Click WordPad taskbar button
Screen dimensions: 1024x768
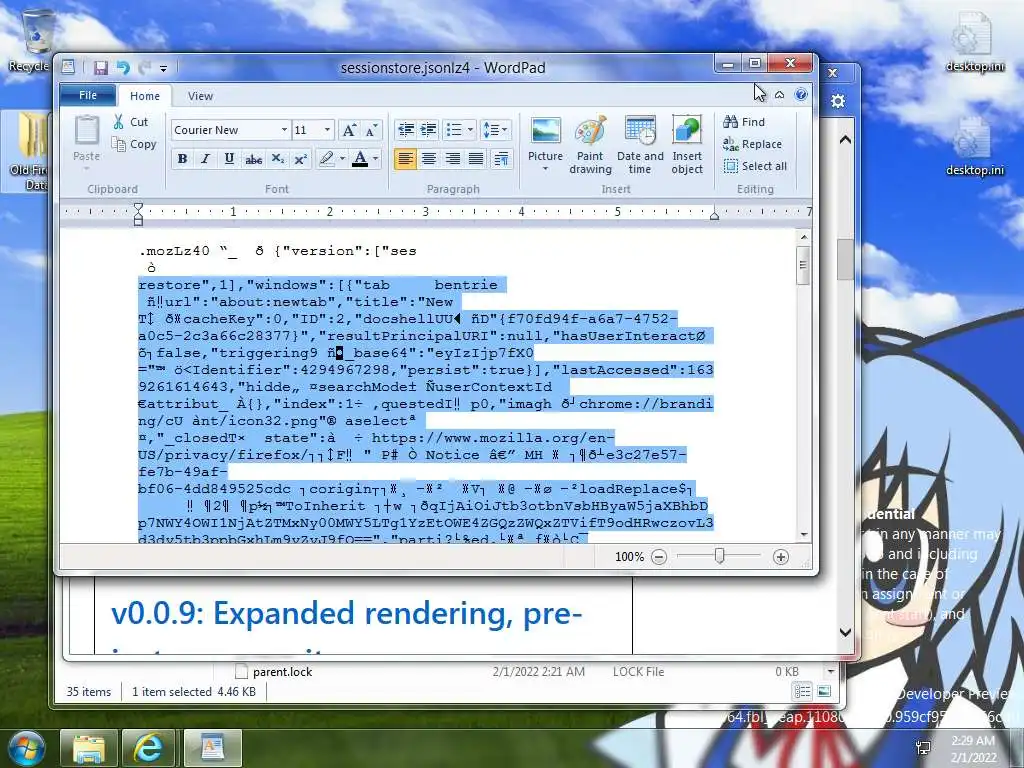pos(213,748)
